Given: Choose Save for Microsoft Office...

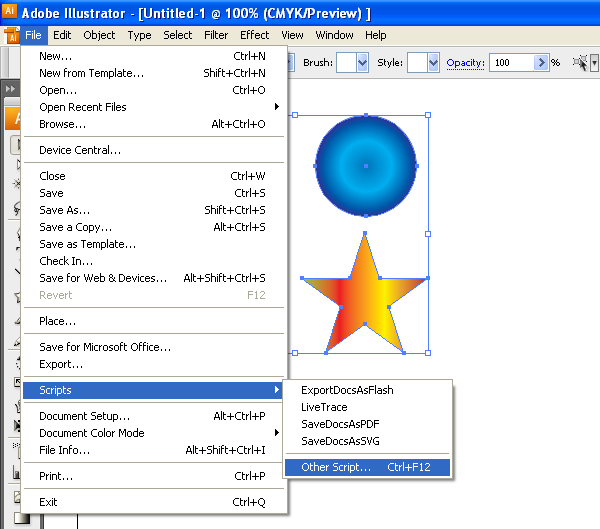Looking at the screenshot, I should (x=153, y=347).
